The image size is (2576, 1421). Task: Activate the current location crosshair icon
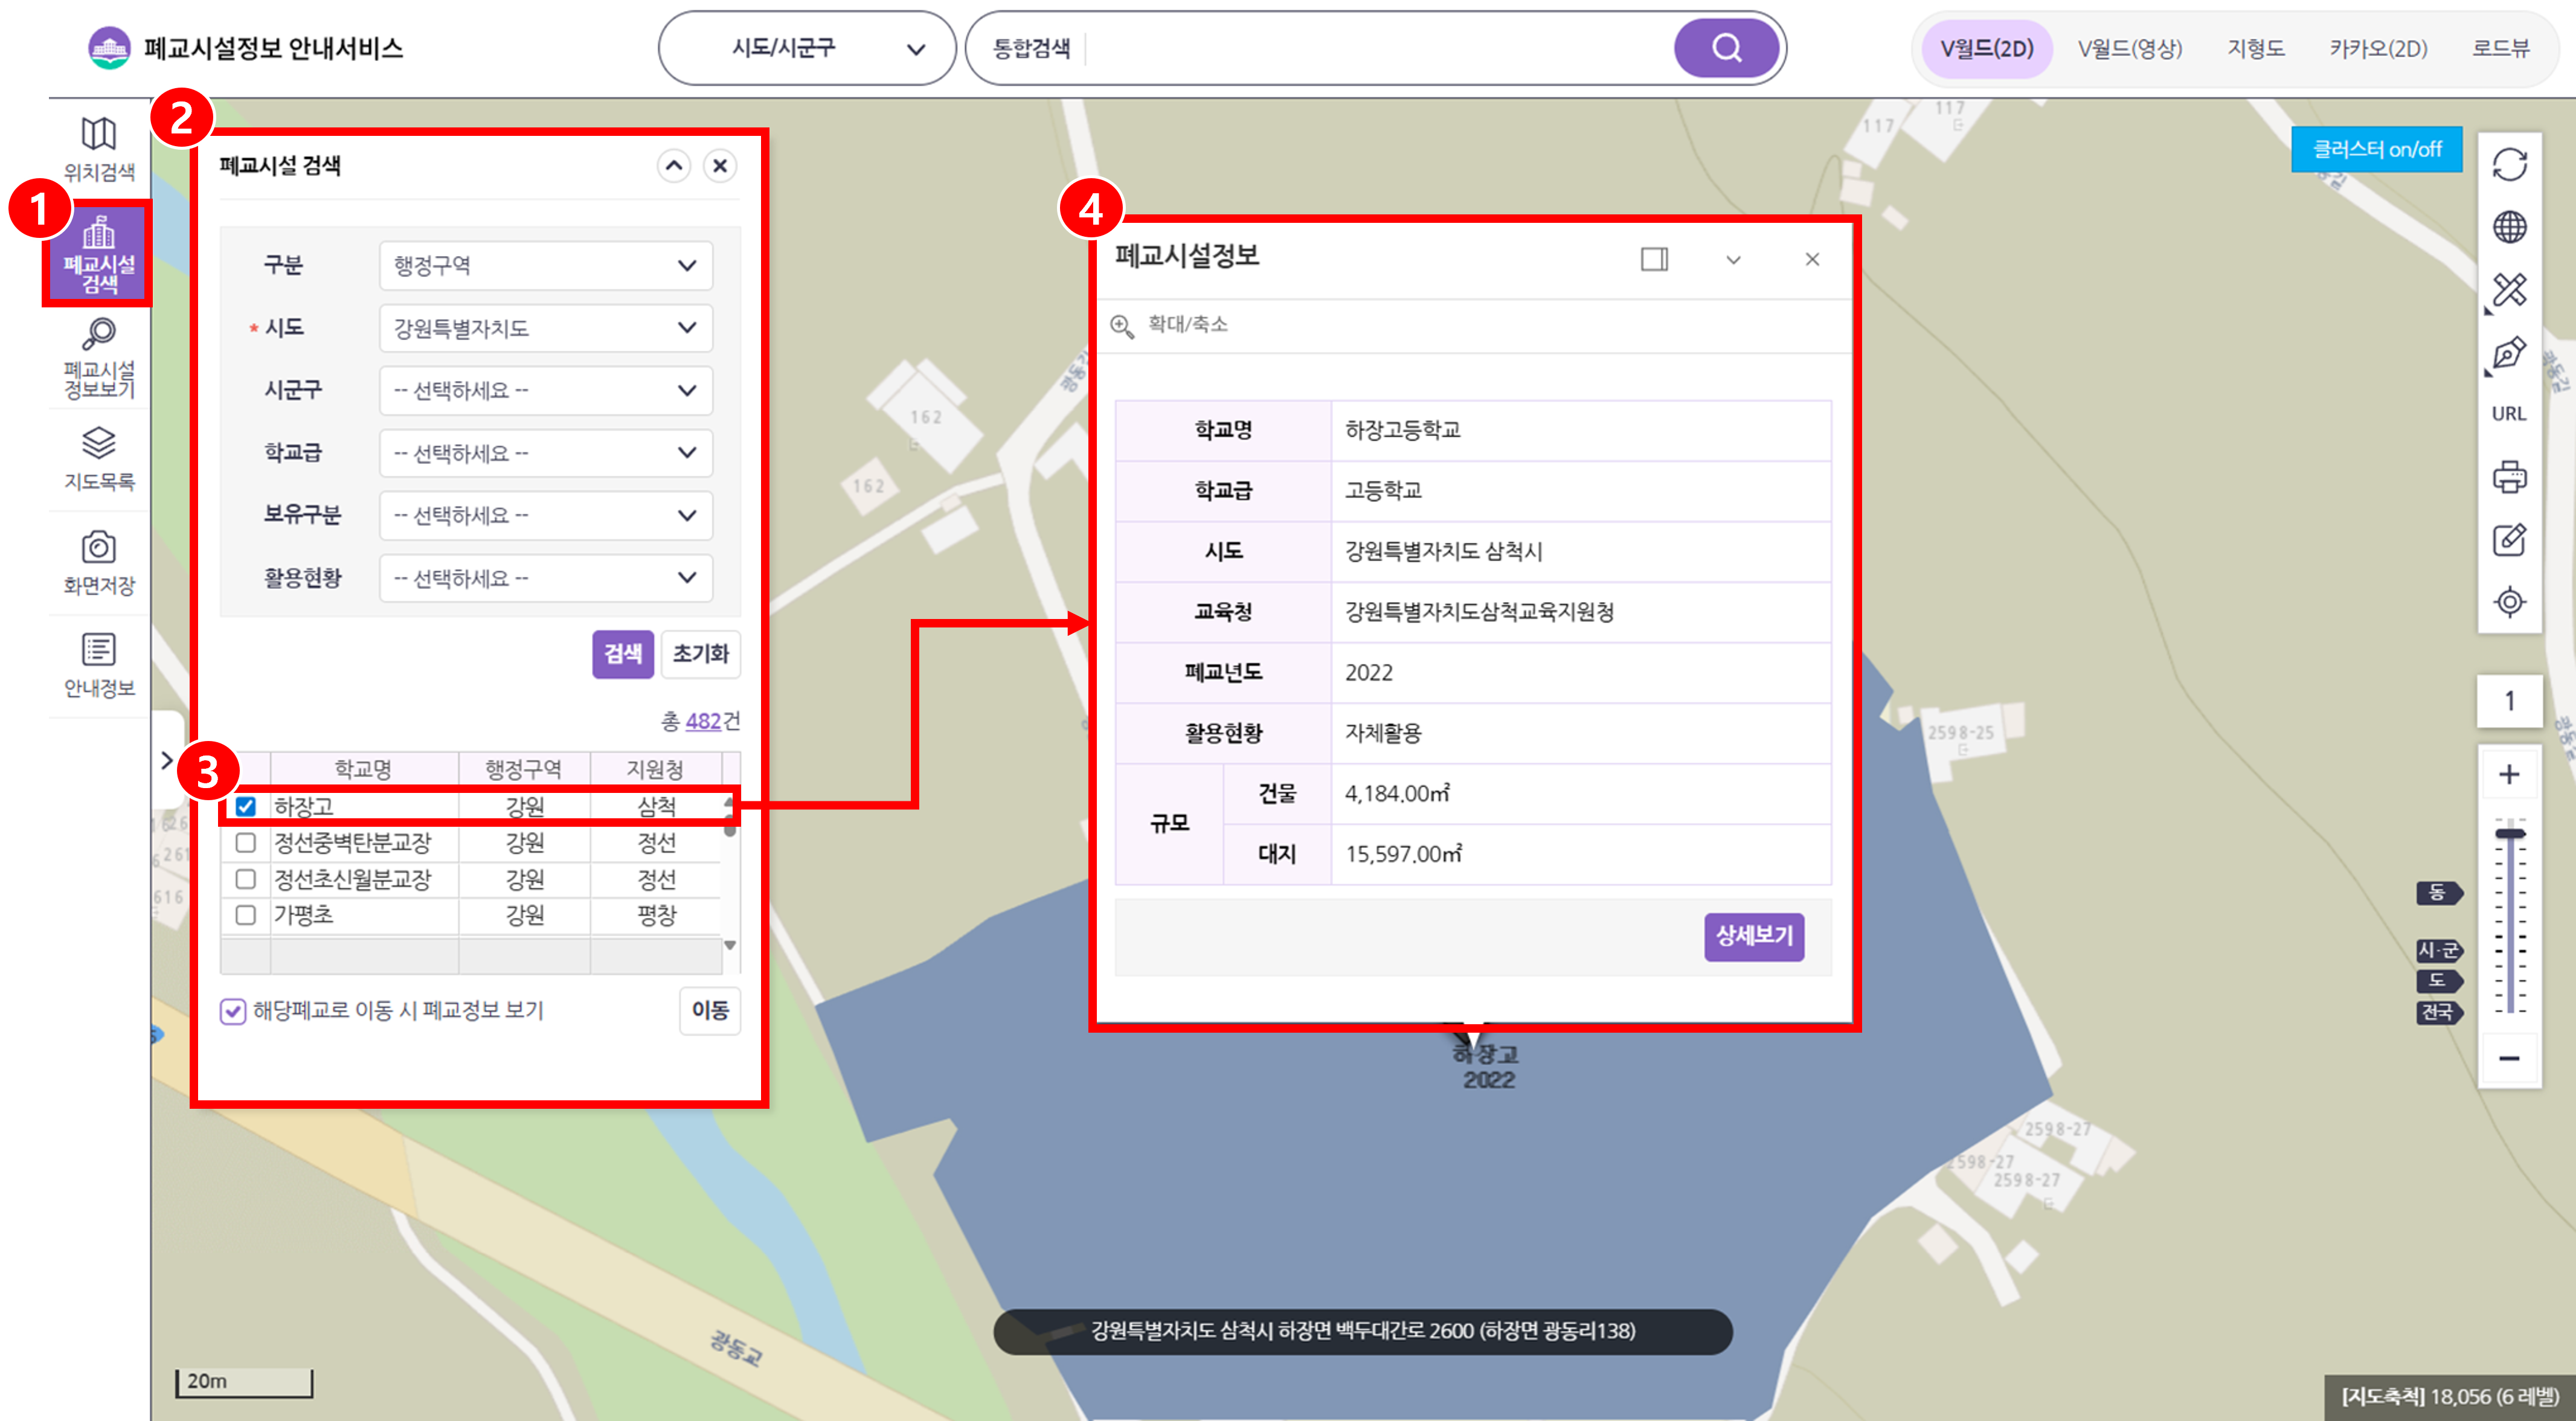tap(2509, 601)
